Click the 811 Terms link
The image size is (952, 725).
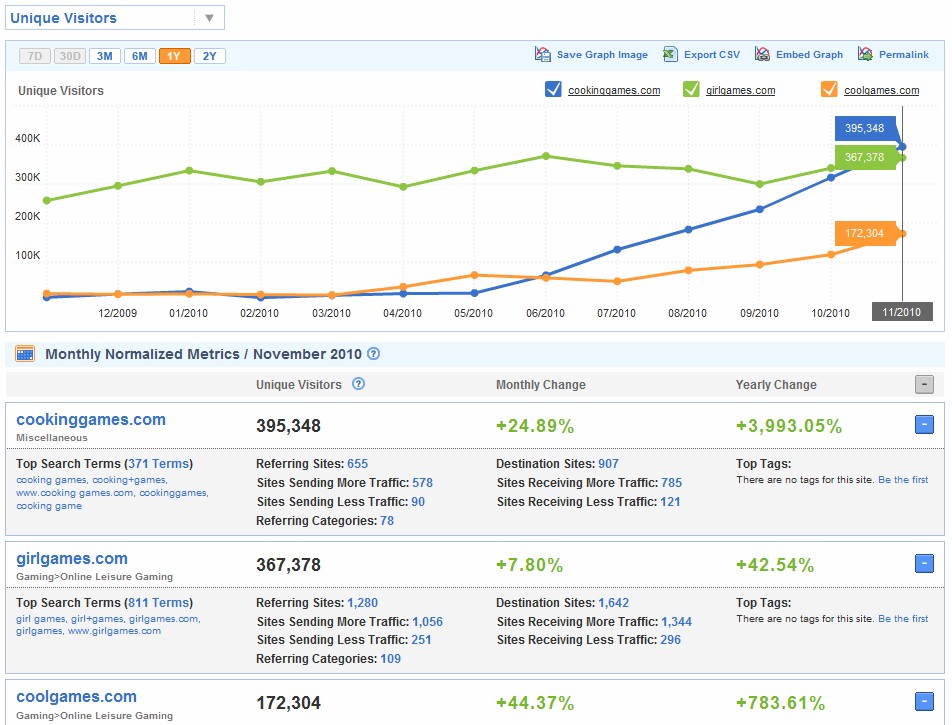tap(158, 603)
